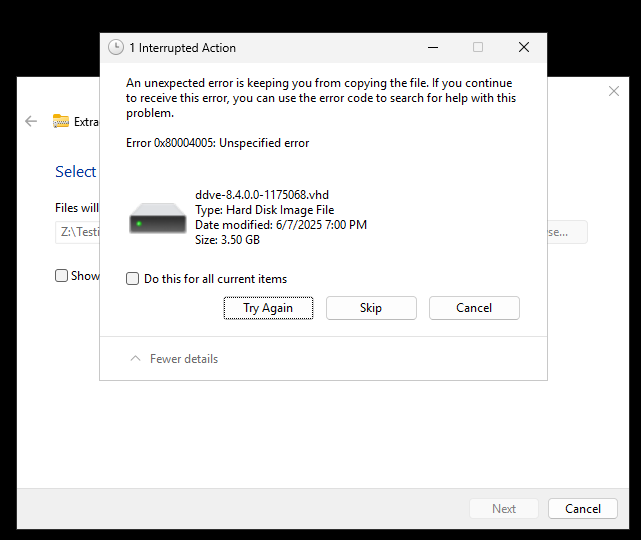Click the back arrow in the Extract wizard
This screenshot has height=540, width=641.
[31, 121]
